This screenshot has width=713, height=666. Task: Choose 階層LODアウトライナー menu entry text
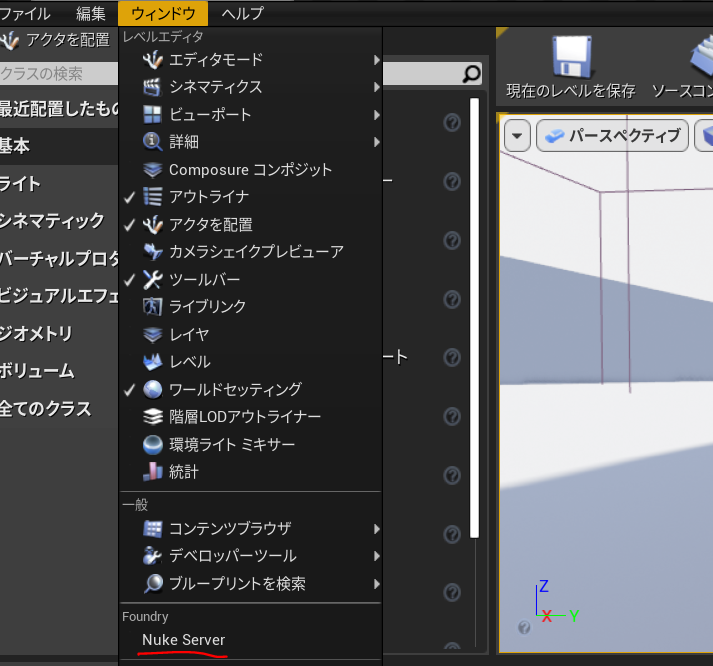(245, 416)
